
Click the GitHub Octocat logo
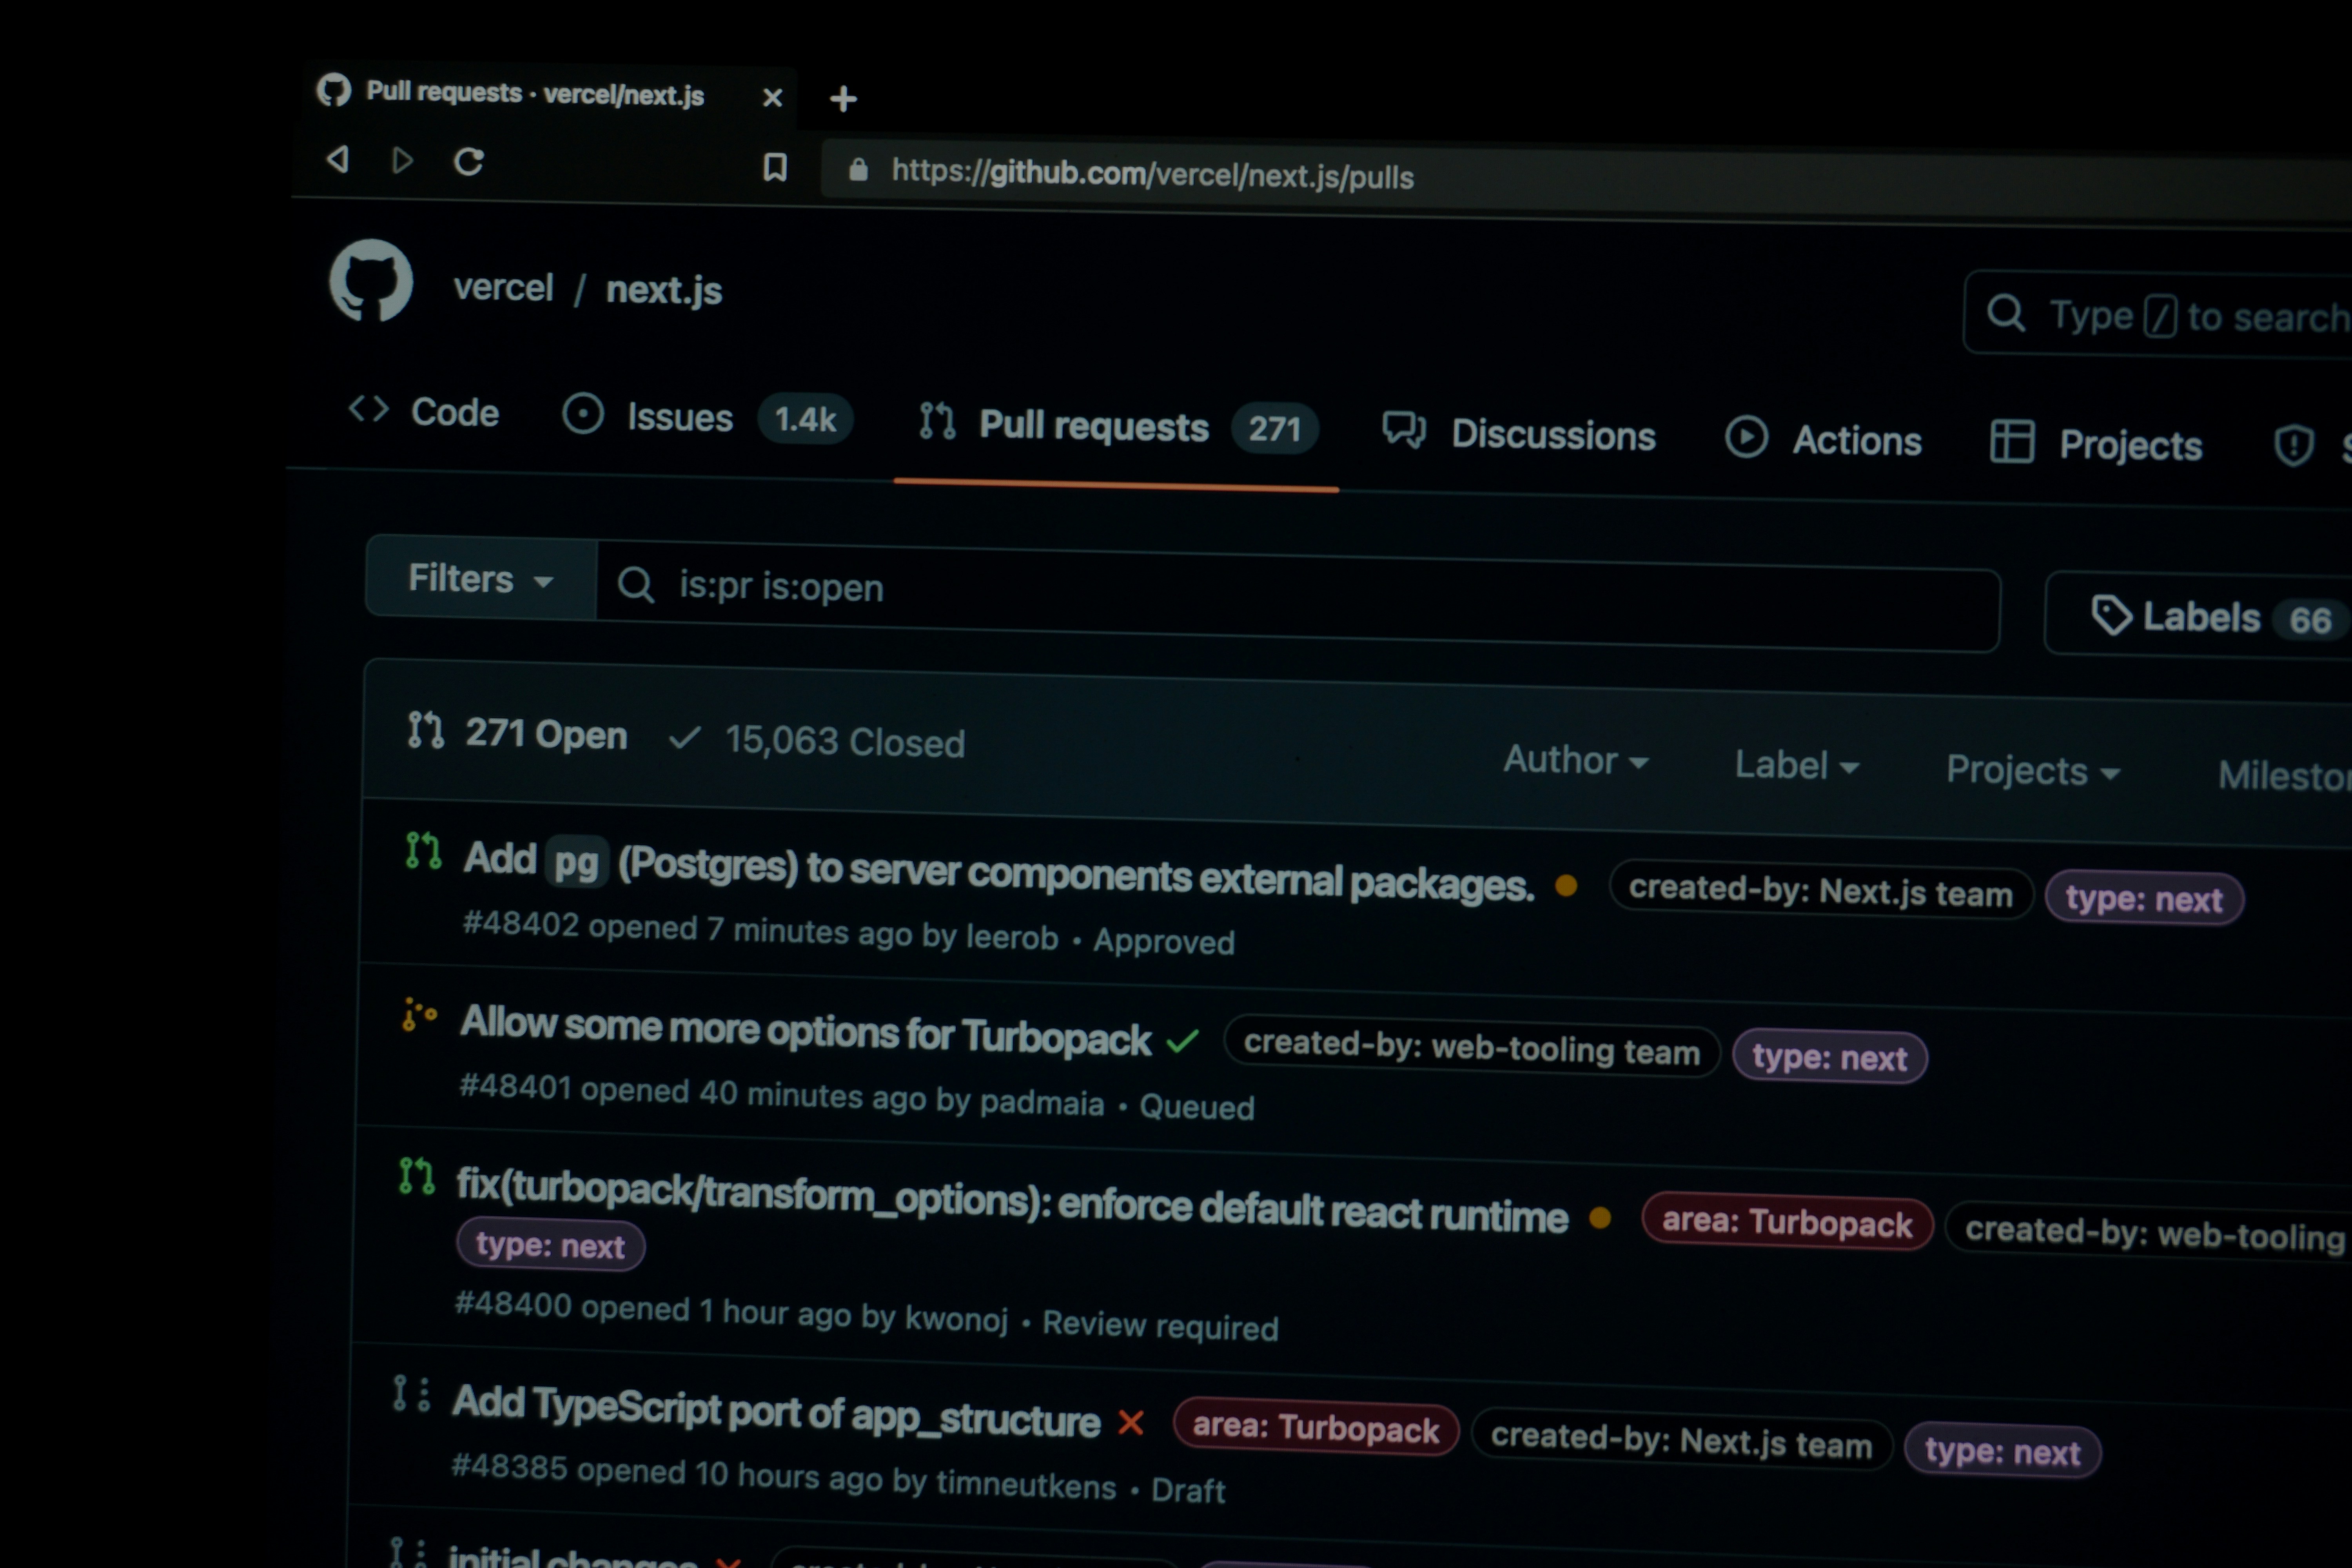(x=370, y=281)
